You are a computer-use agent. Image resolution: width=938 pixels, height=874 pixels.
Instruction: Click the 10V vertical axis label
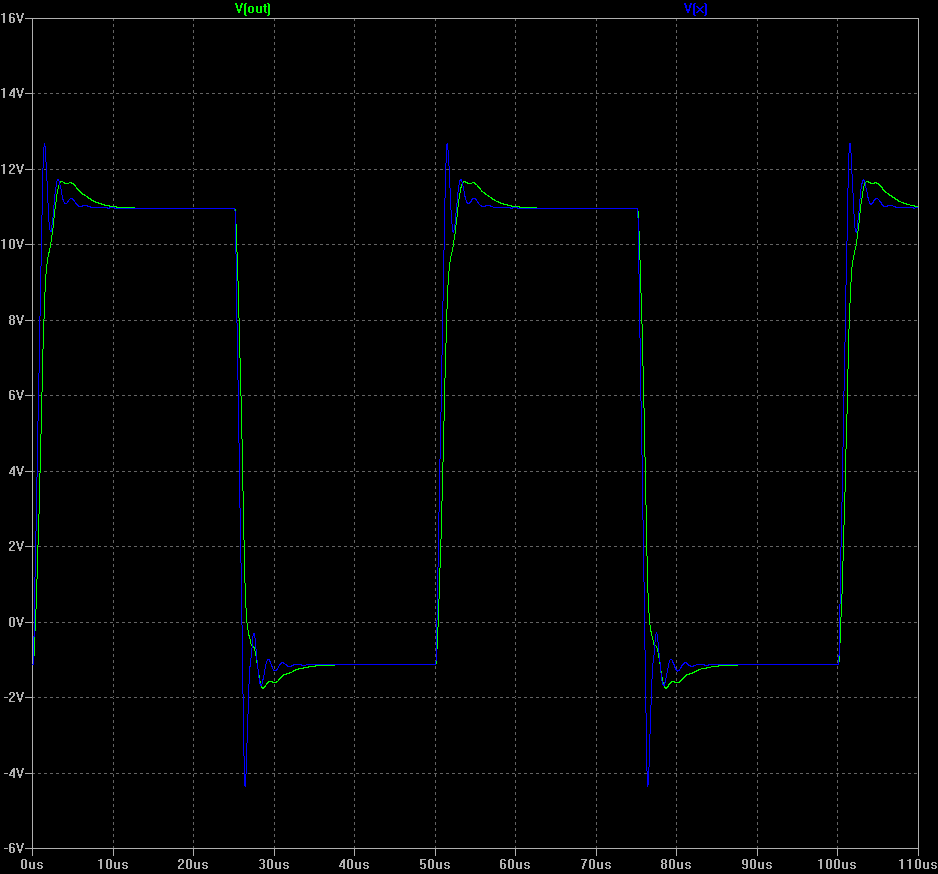tap(12, 245)
